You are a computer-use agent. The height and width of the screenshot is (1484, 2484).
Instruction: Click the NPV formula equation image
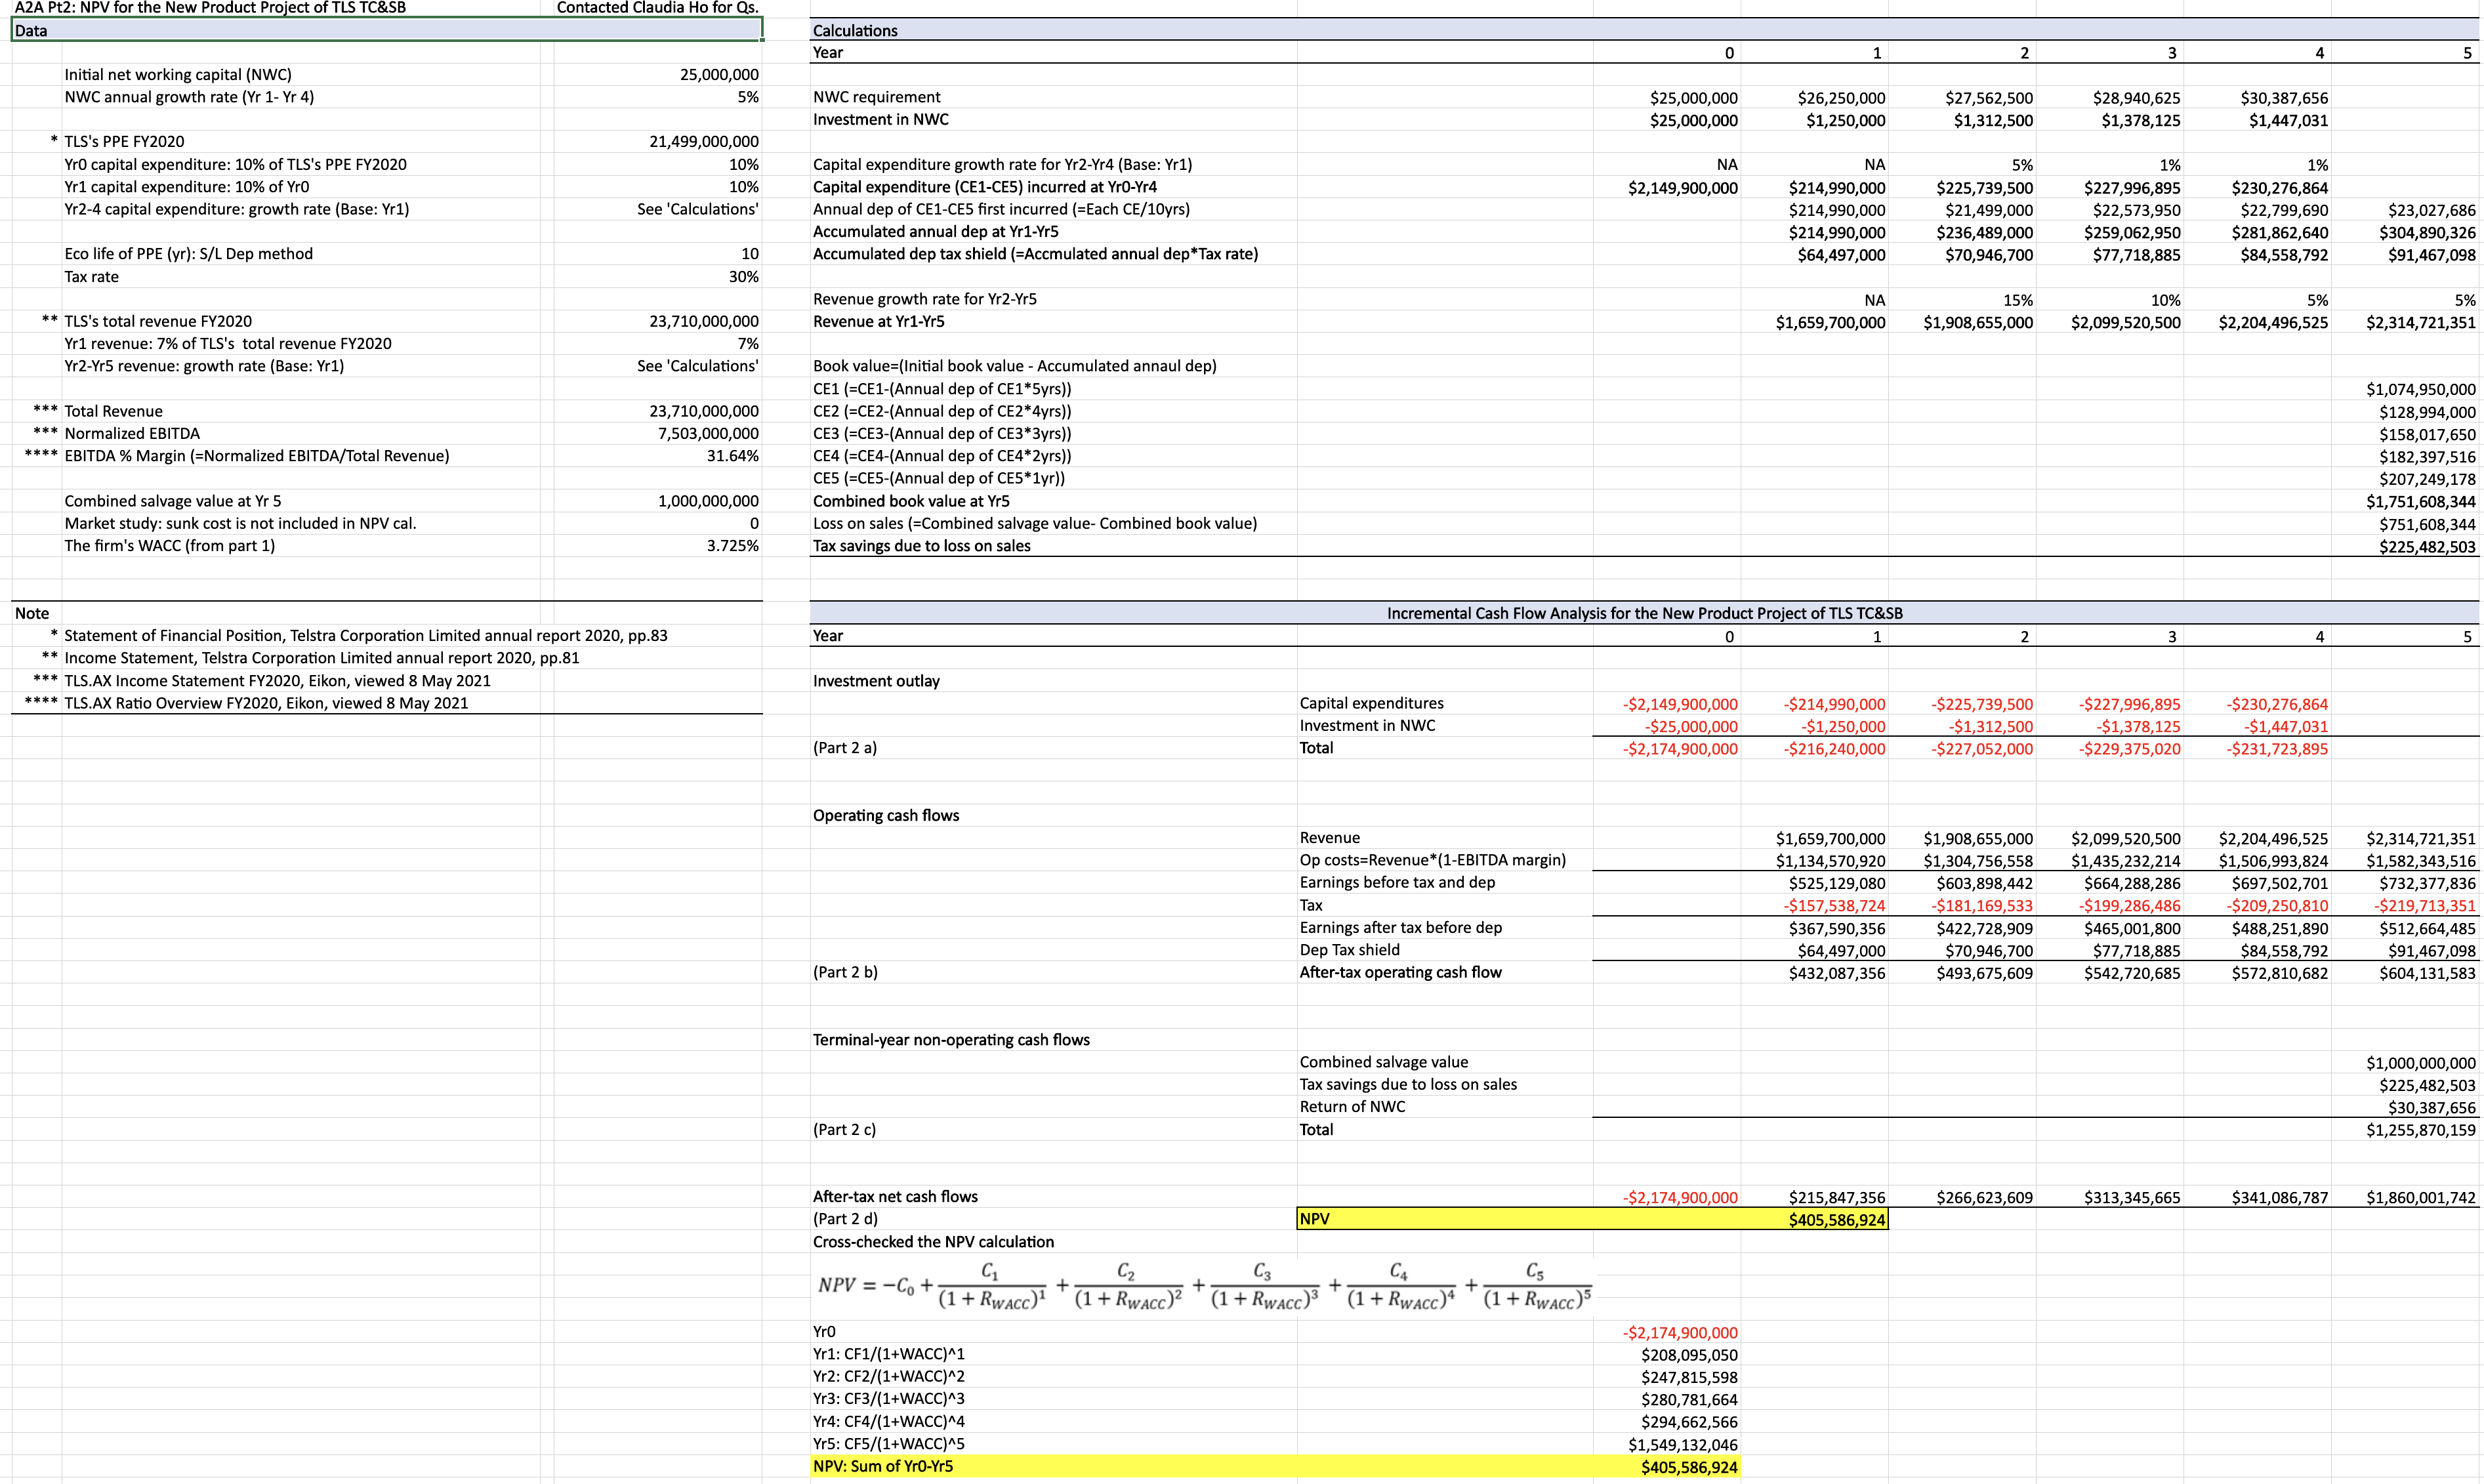tap(1200, 1287)
